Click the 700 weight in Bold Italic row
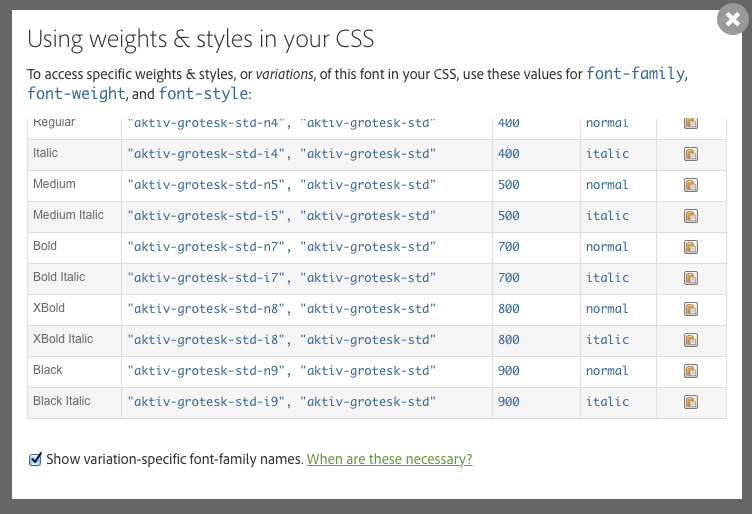The image size is (752, 514). coord(508,278)
